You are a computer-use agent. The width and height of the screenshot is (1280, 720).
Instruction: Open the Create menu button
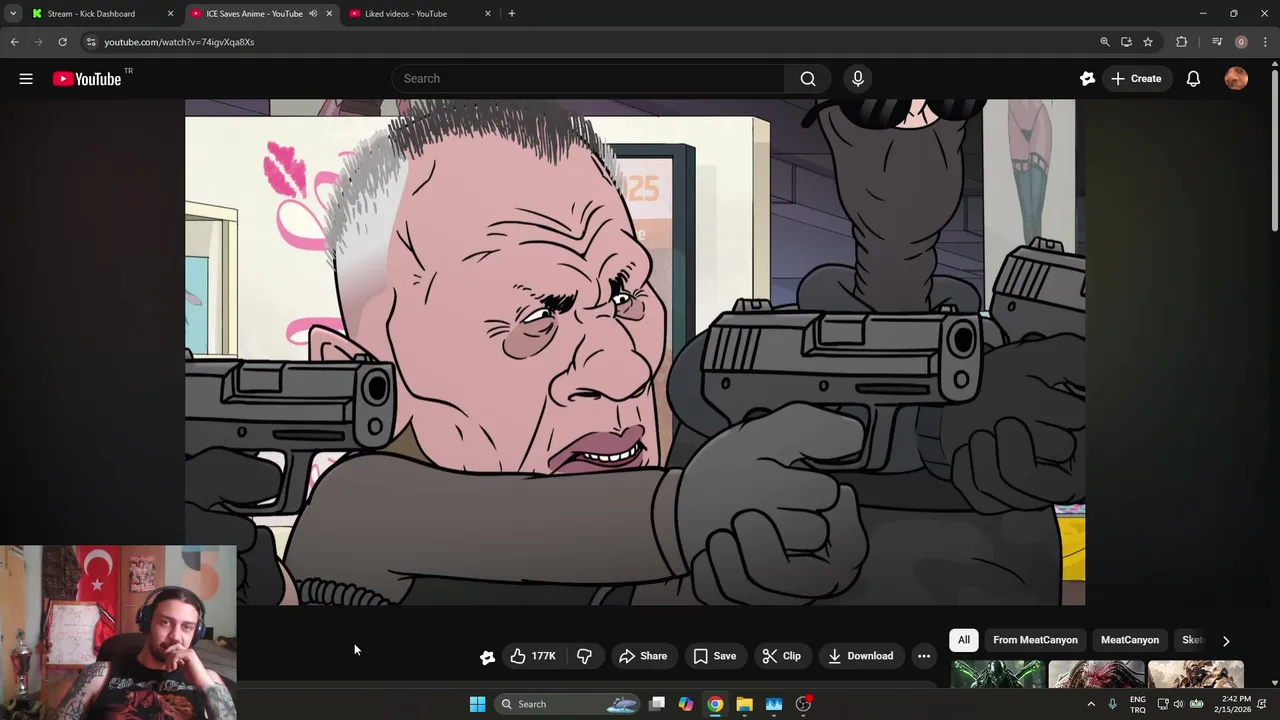[1136, 79]
